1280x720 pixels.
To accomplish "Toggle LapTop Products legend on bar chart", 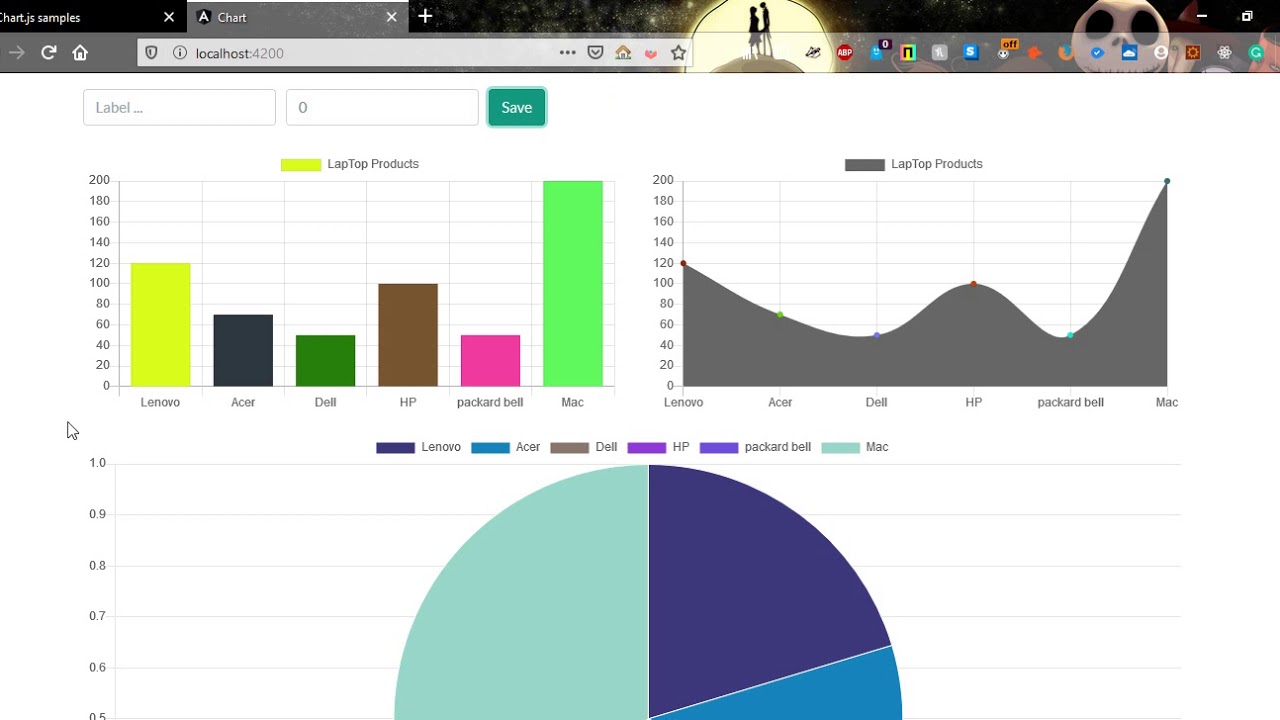I will (350, 164).
